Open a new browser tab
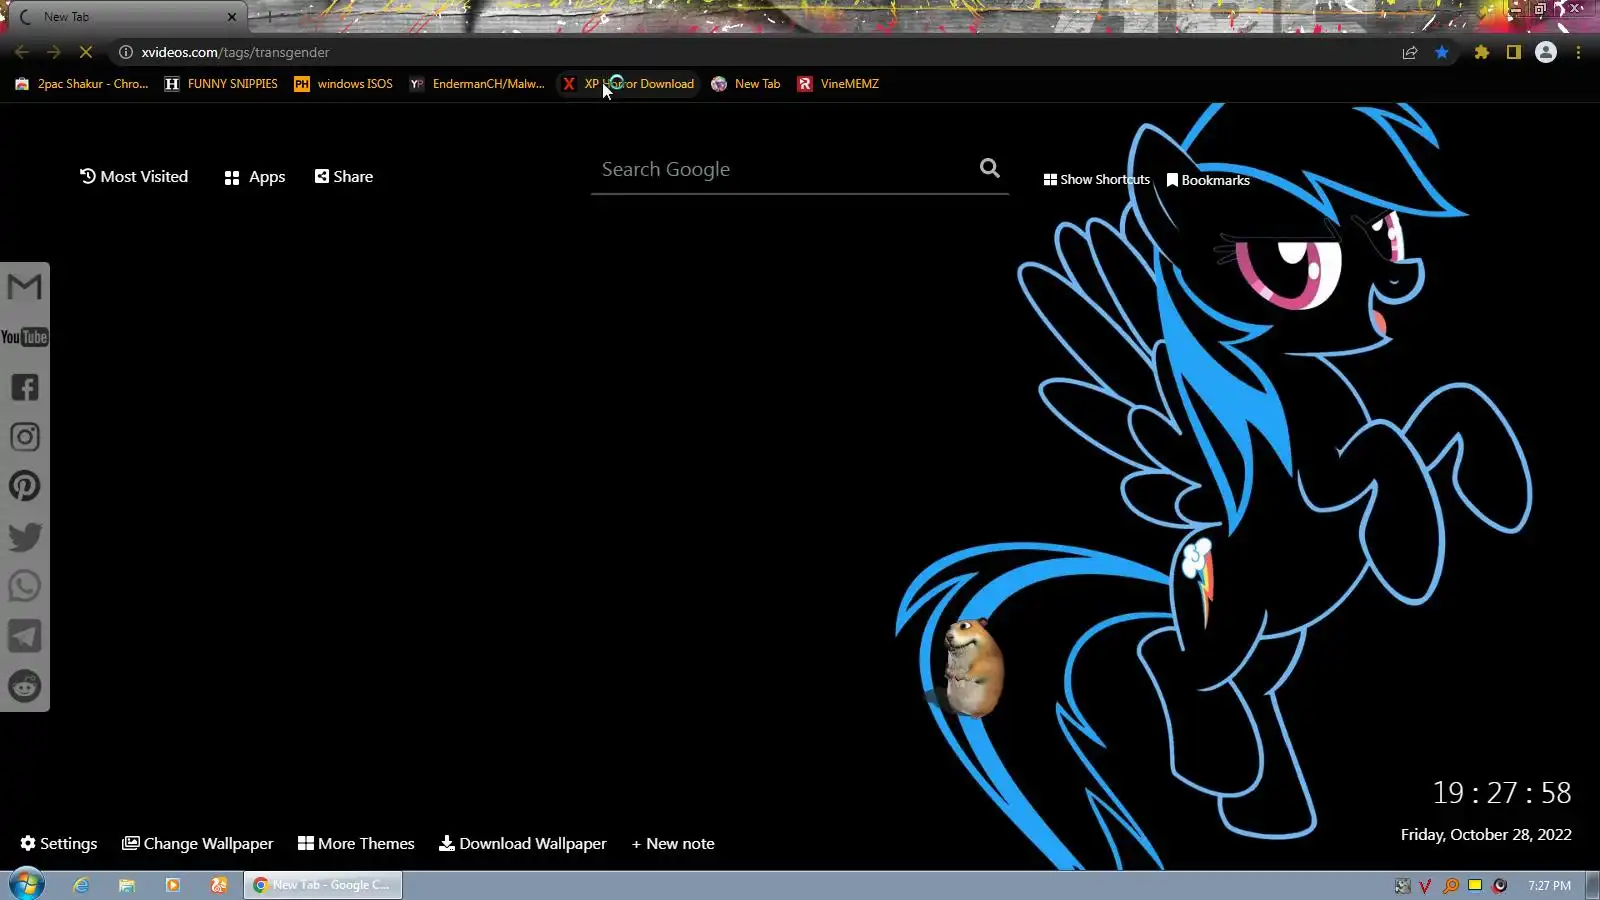The height and width of the screenshot is (900, 1600). tap(269, 17)
